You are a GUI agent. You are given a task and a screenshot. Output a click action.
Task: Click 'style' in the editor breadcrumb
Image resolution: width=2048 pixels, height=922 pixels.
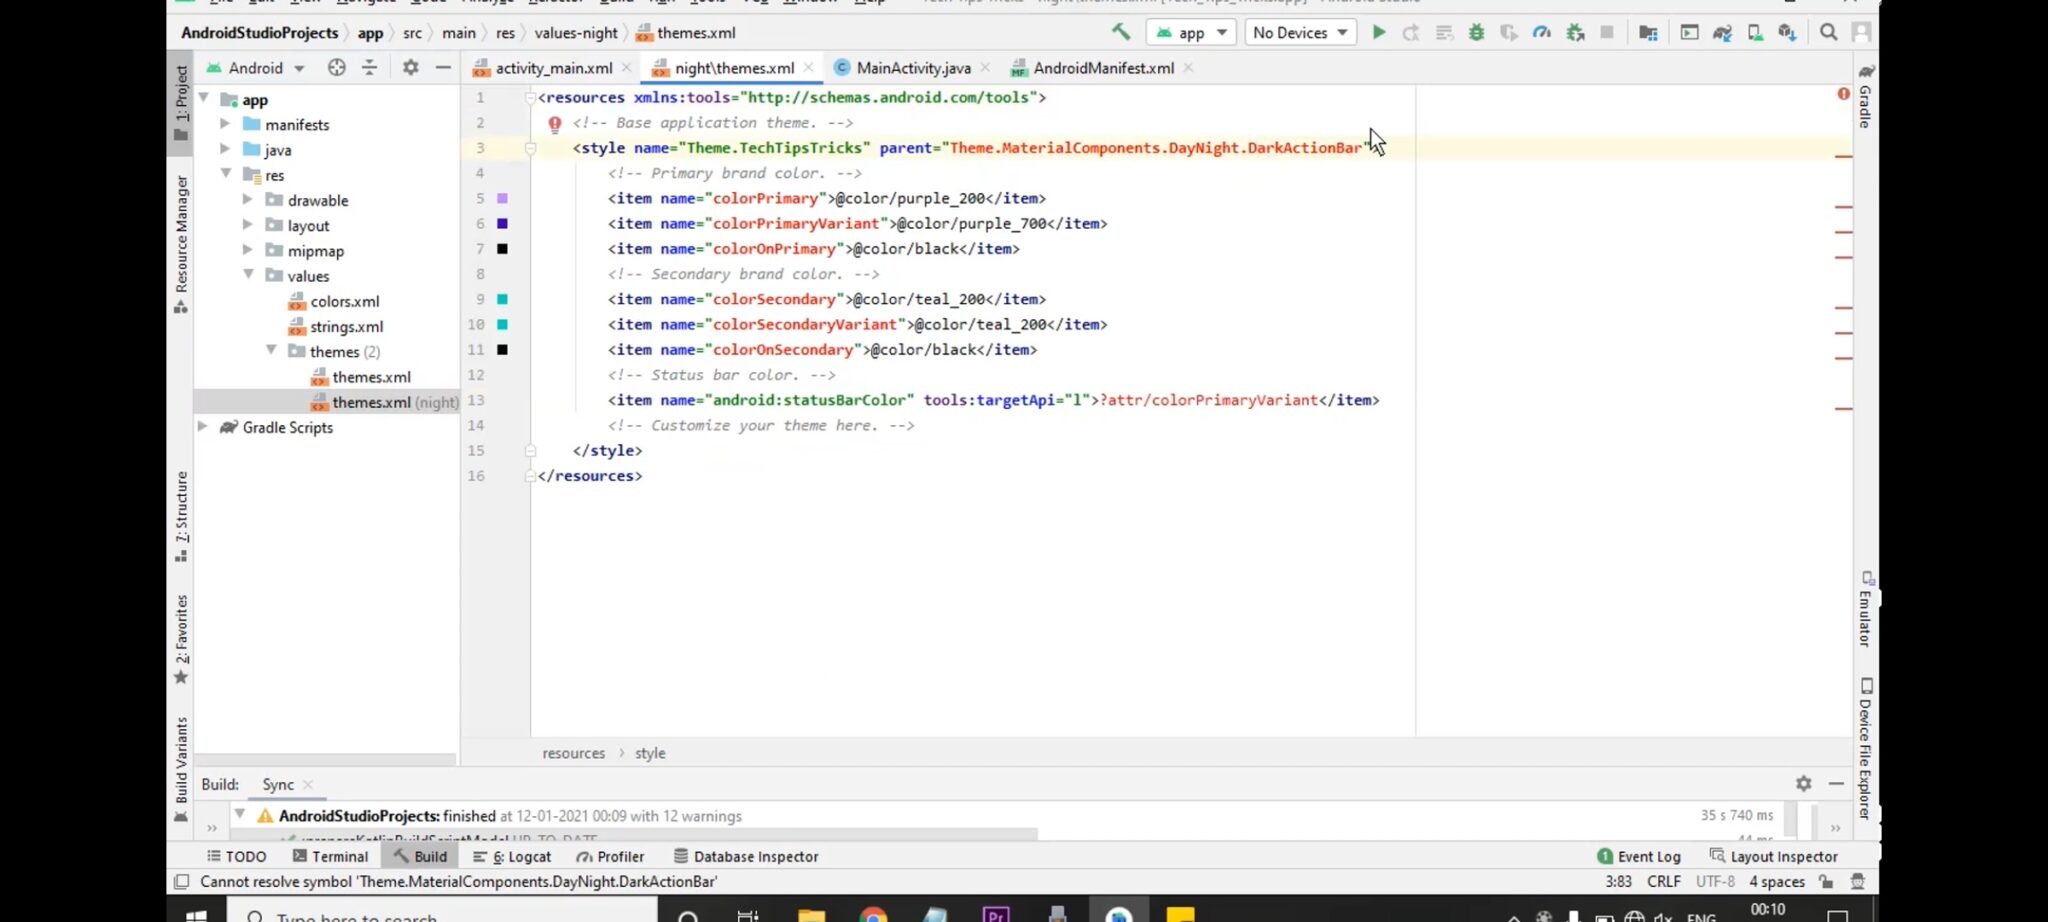(650, 753)
